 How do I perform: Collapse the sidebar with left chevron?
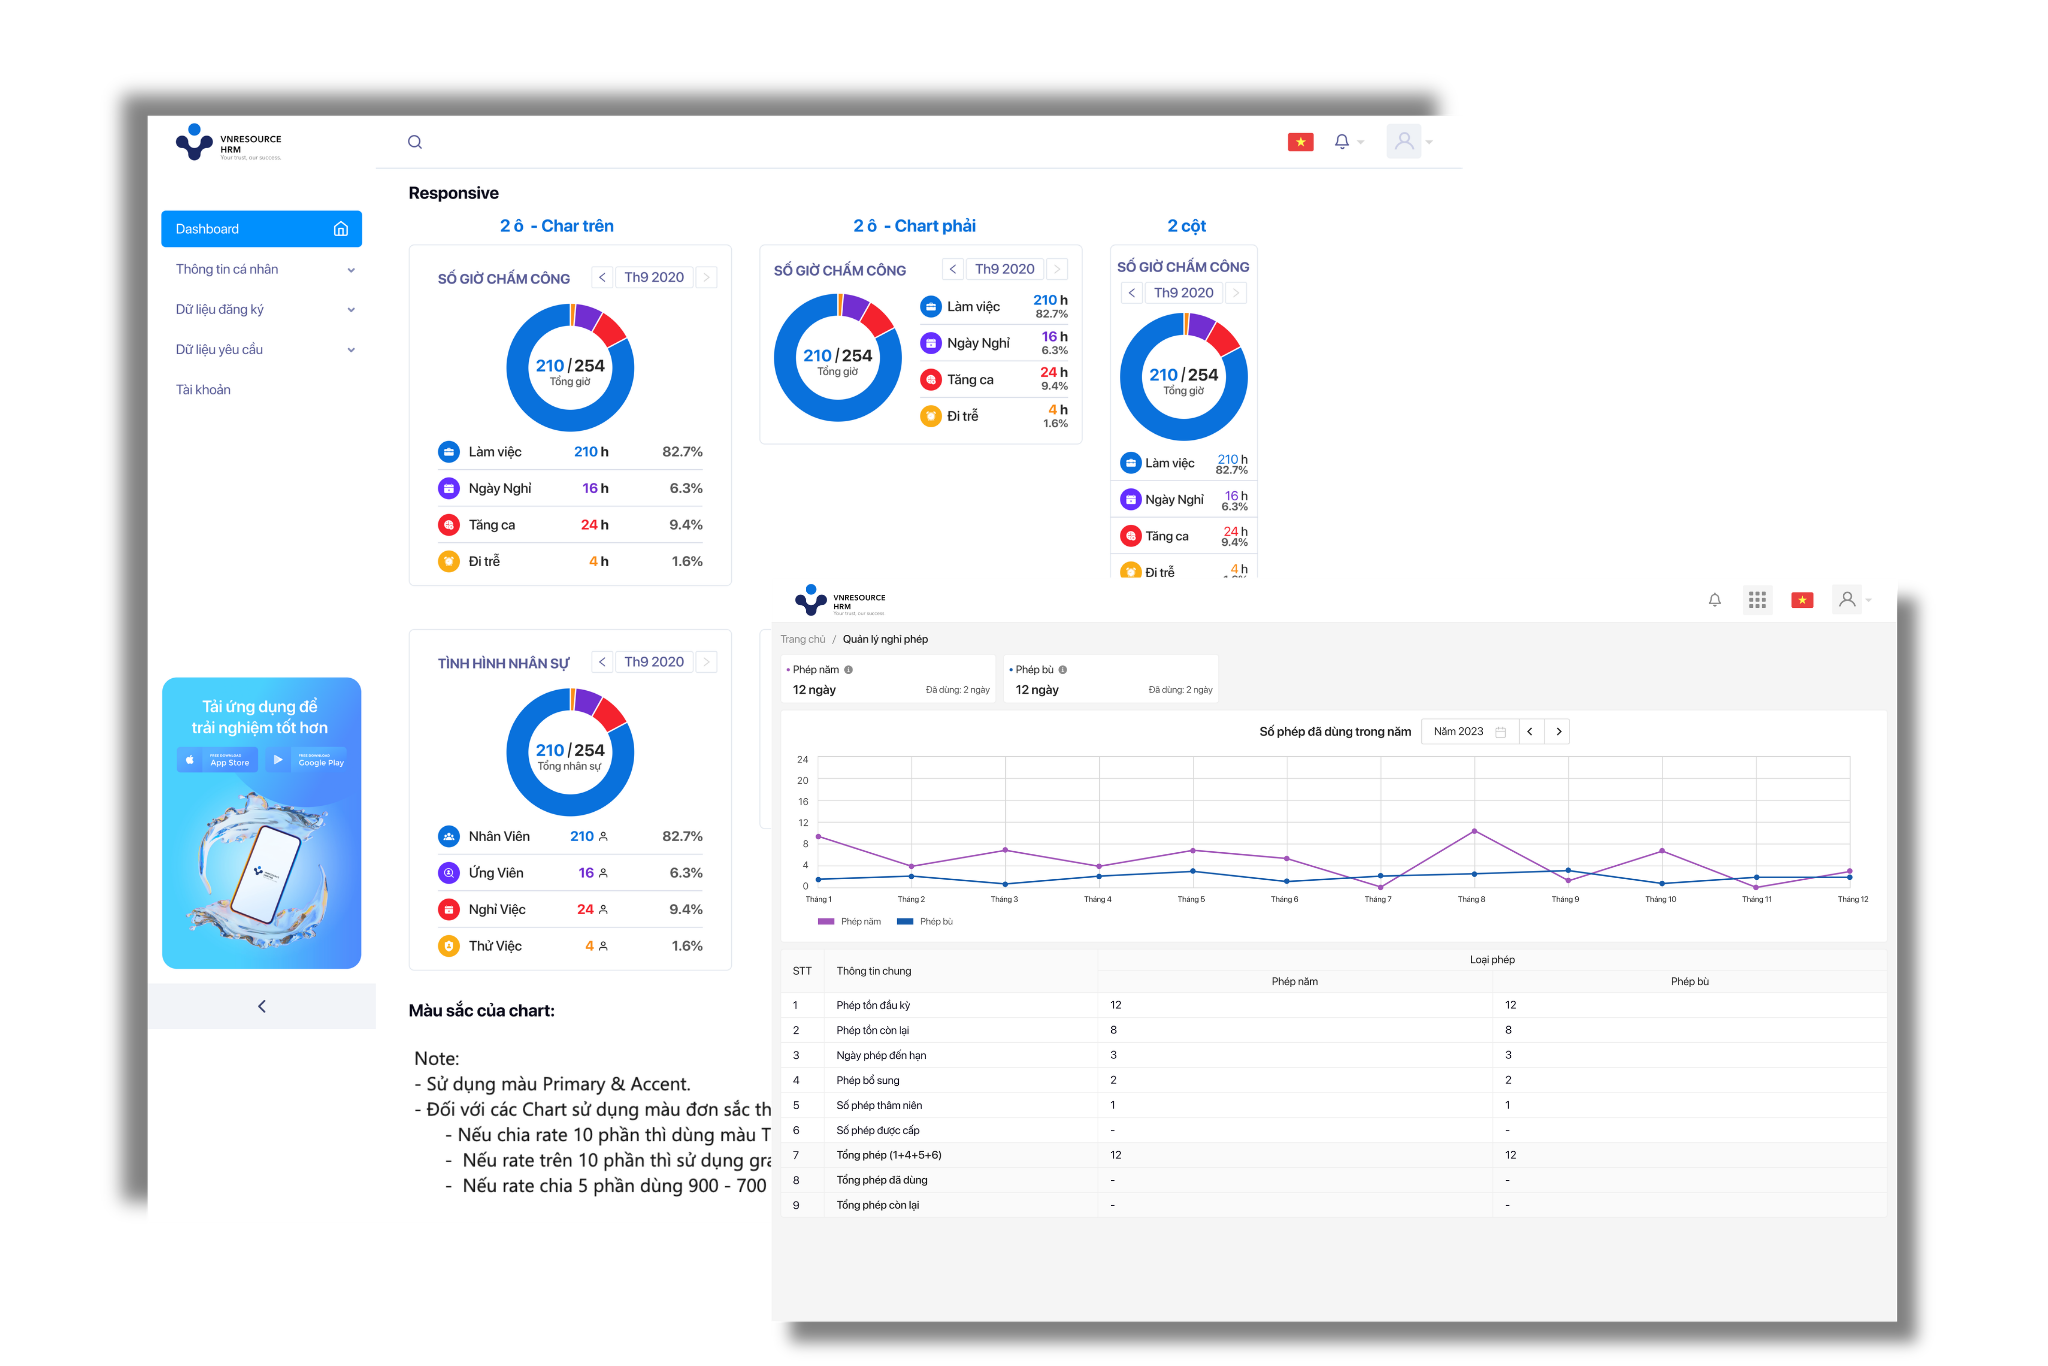tap(262, 1006)
